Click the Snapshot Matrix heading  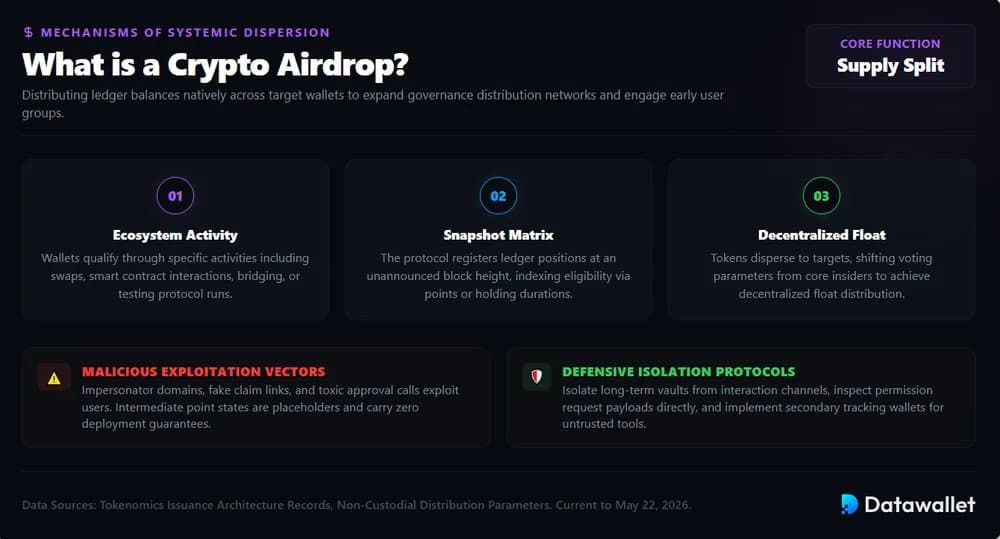(498, 235)
